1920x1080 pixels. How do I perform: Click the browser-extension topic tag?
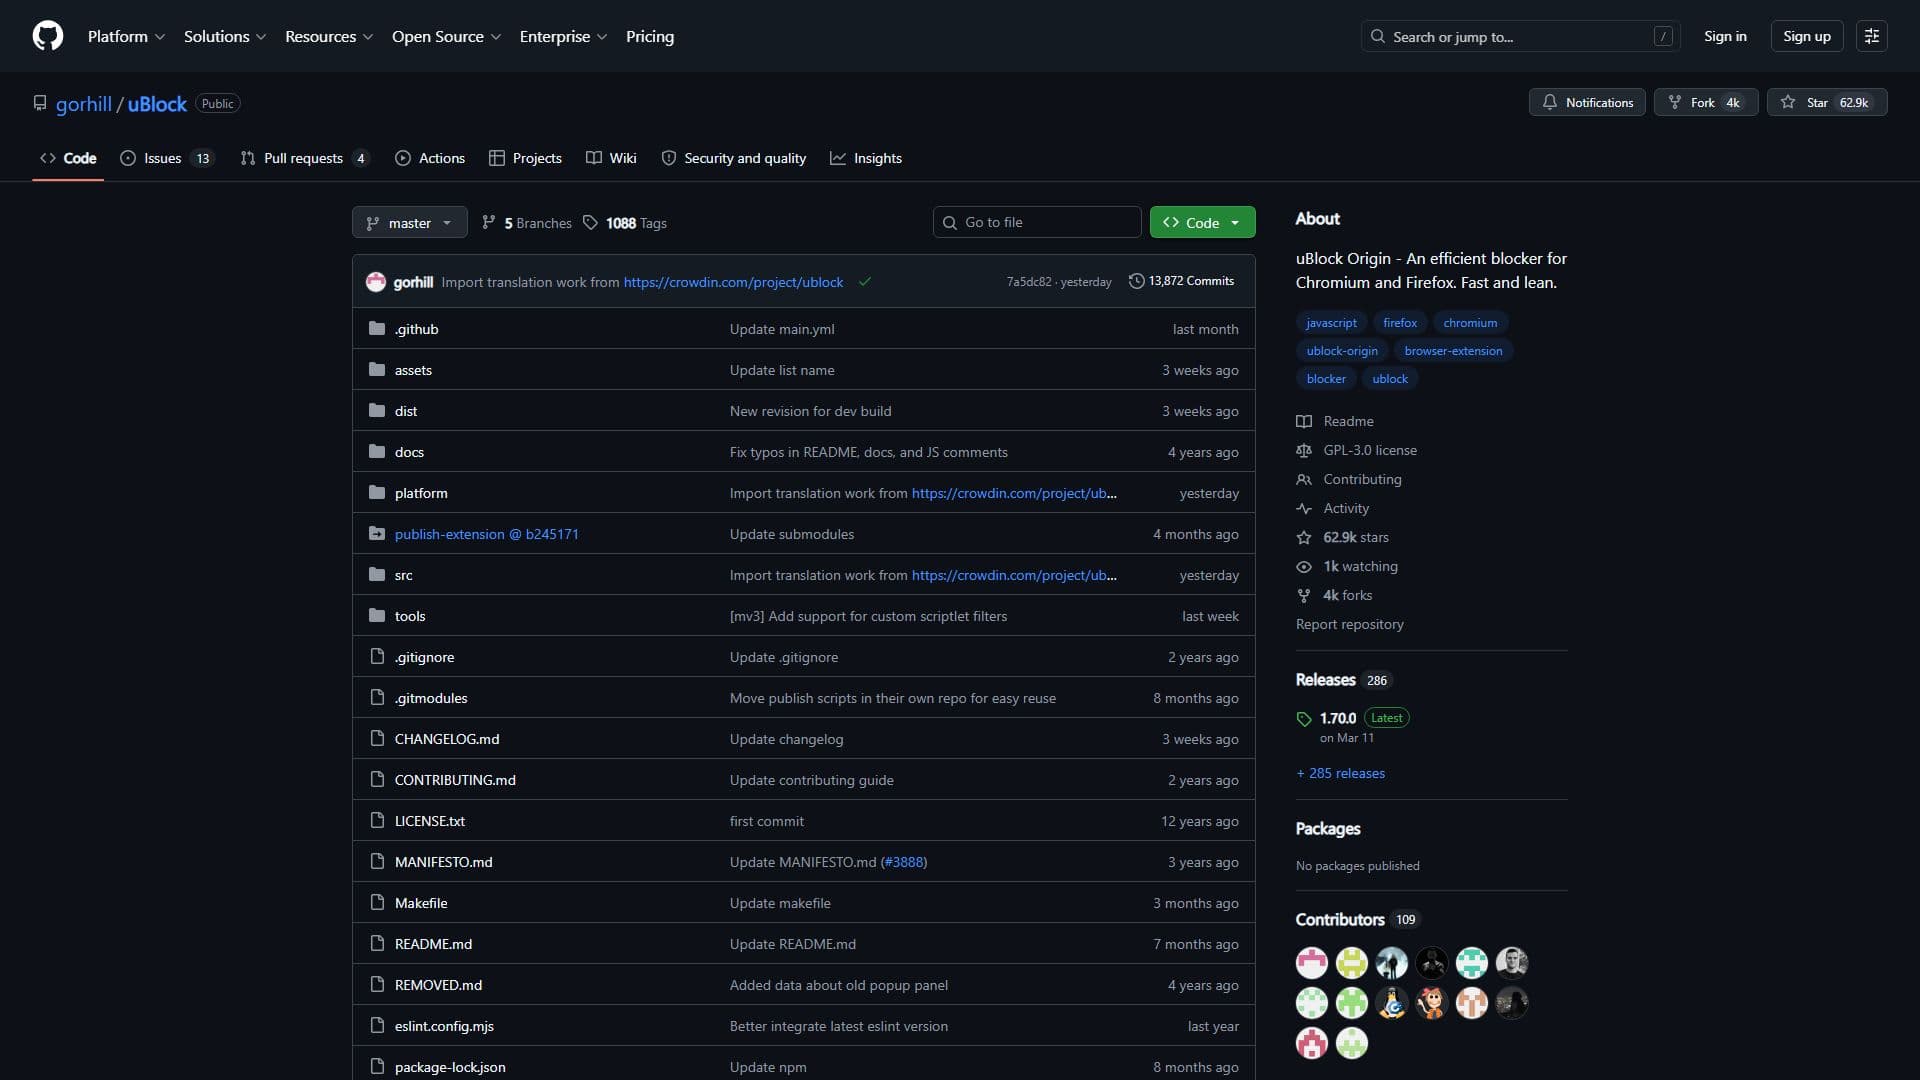click(x=1453, y=350)
